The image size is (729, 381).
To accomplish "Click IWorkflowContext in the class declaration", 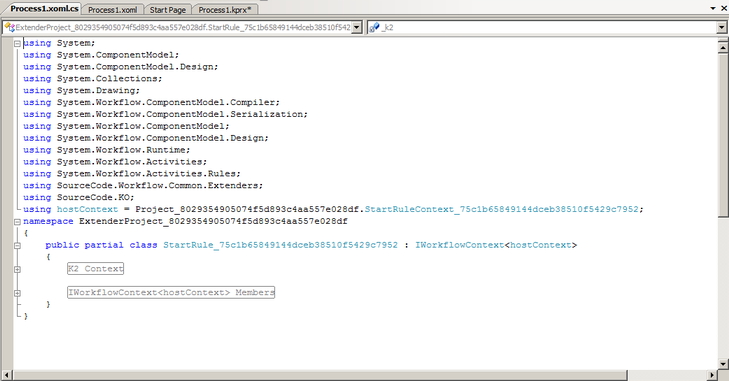I will [x=459, y=245].
